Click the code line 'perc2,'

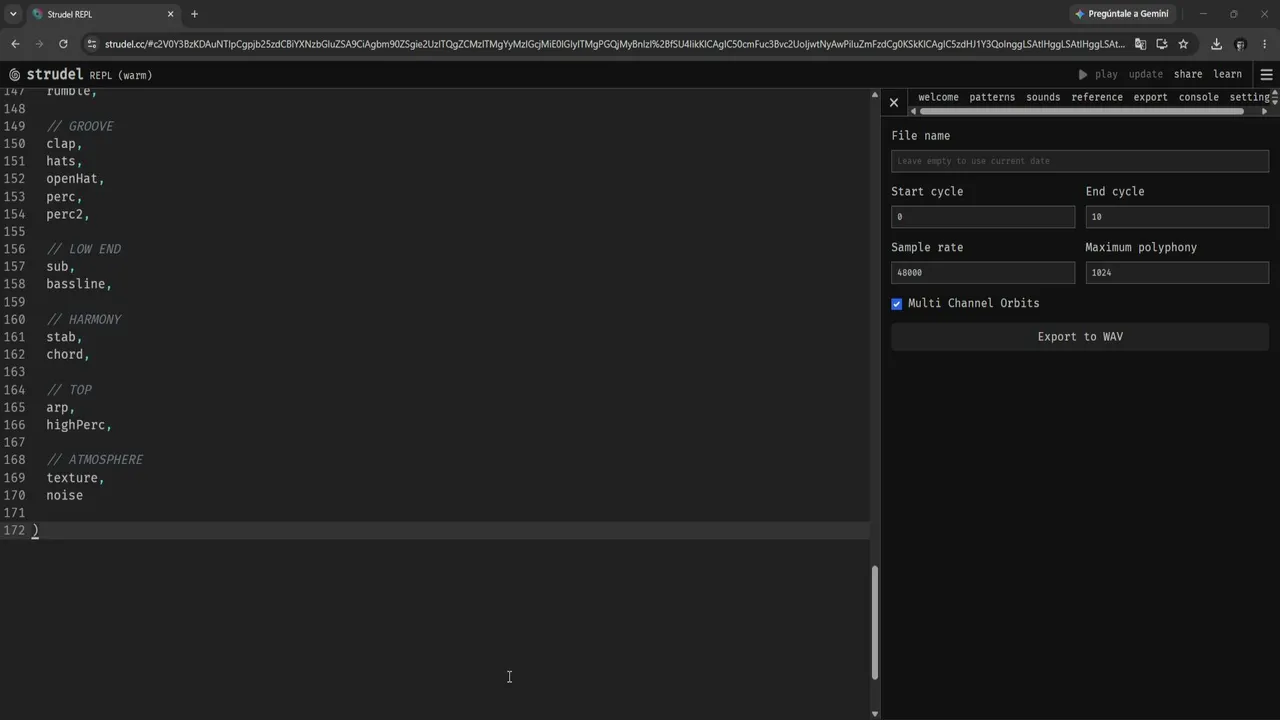(68, 214)
